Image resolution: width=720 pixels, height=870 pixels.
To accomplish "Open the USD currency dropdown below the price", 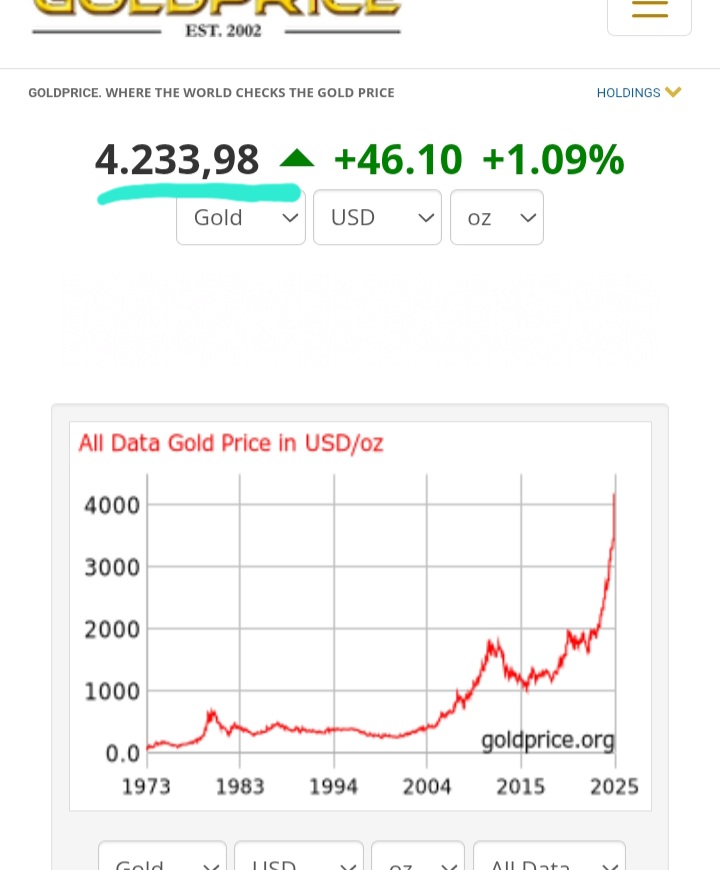I will point(377,217).
